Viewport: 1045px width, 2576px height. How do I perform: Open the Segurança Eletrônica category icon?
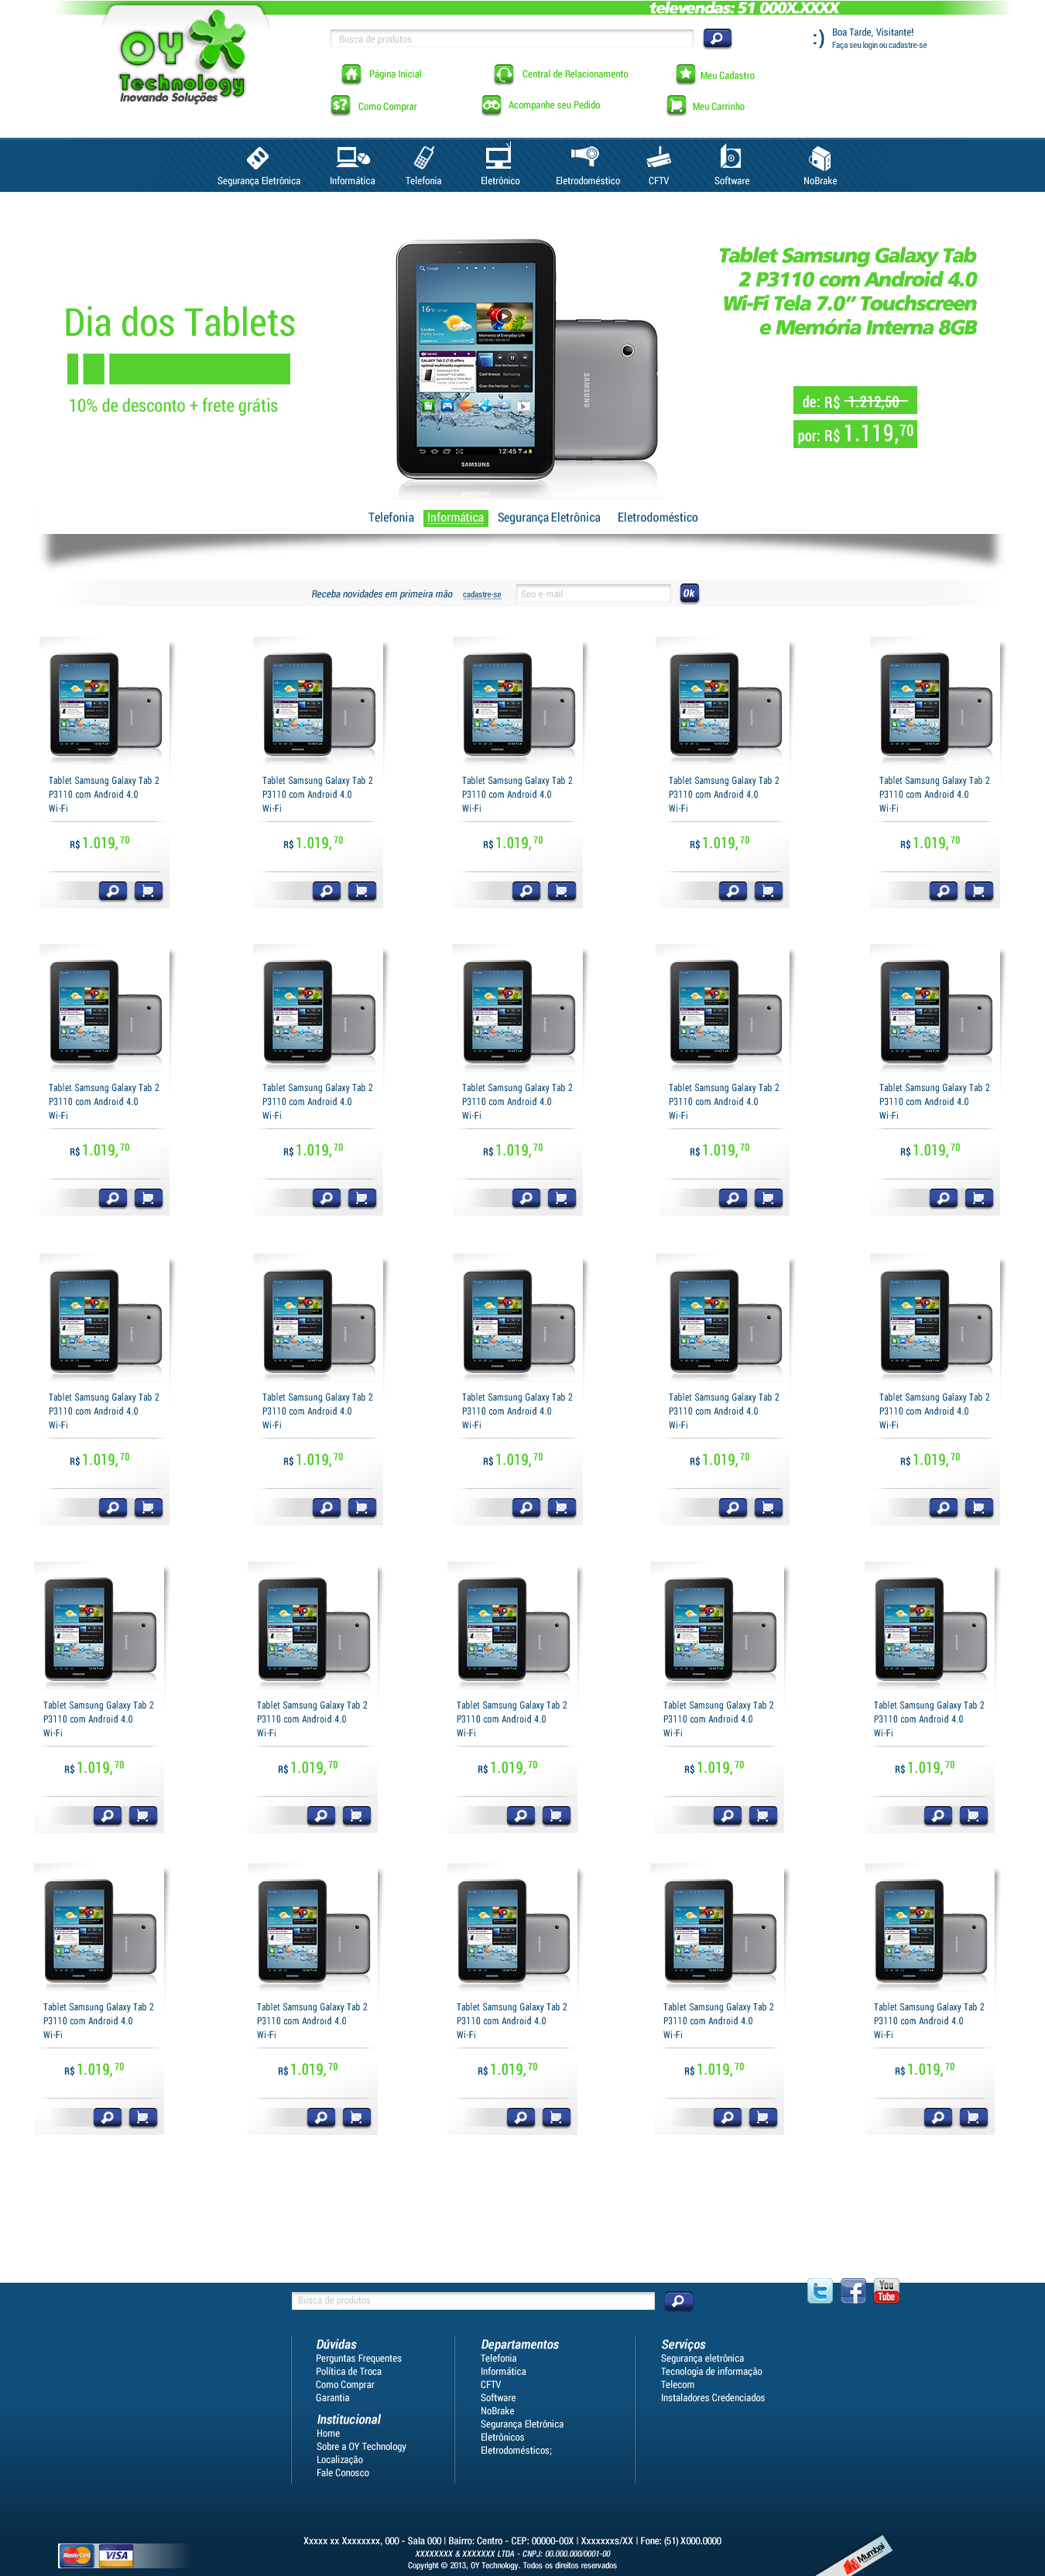tap(258, 158)
